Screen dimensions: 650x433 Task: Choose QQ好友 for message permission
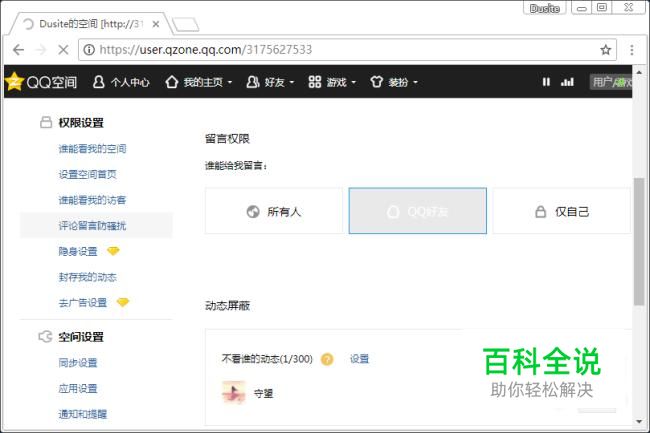(417, 211)
